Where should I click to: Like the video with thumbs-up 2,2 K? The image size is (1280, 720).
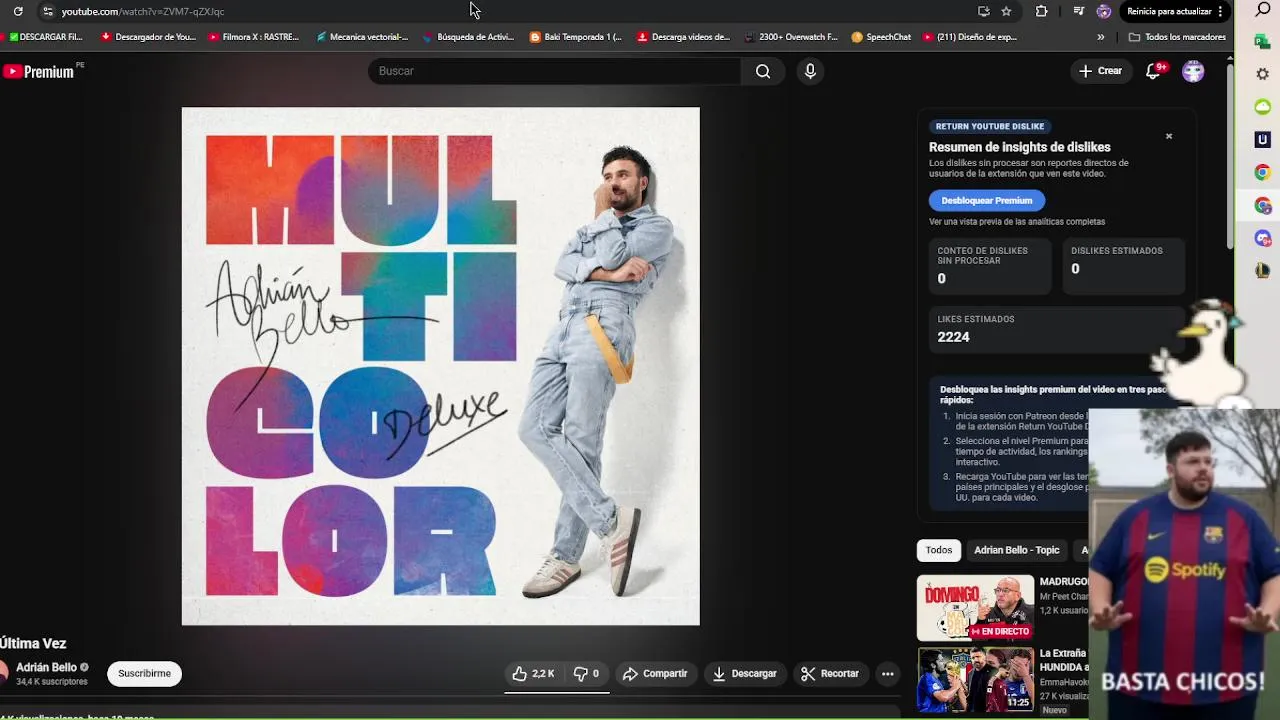pos(533,674)
